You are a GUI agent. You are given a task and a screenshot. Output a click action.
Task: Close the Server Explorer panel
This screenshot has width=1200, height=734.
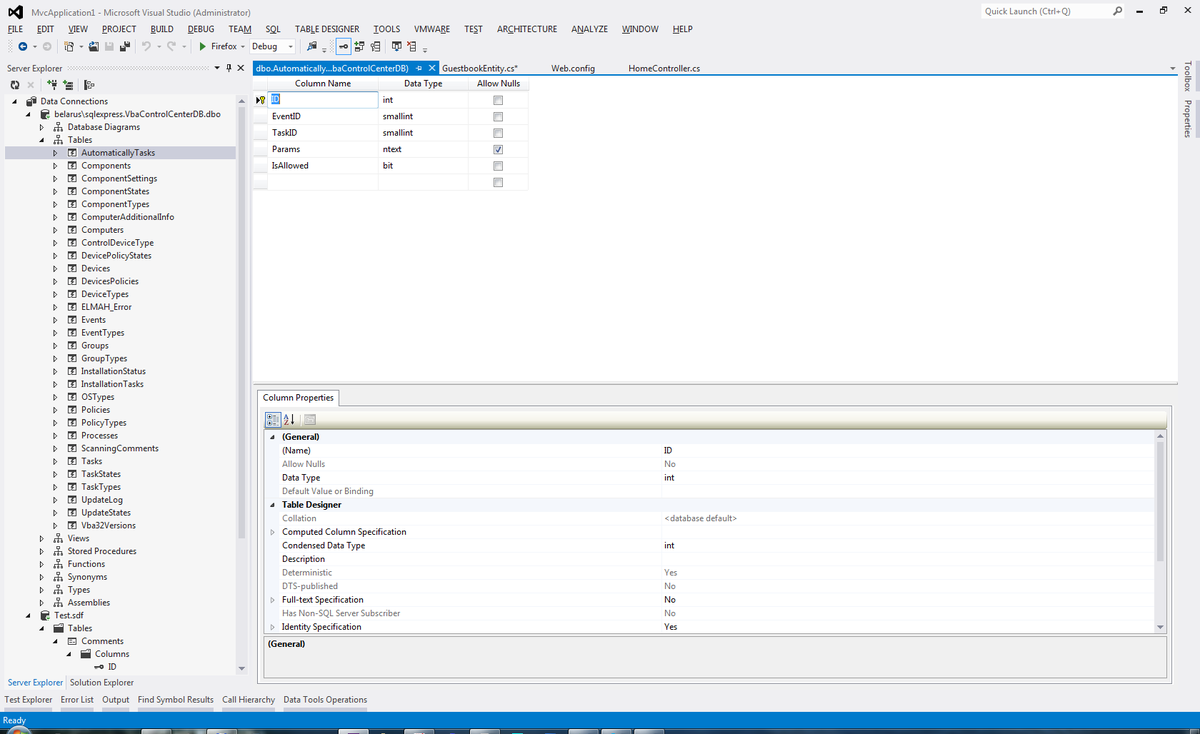[x=240, y=68]
